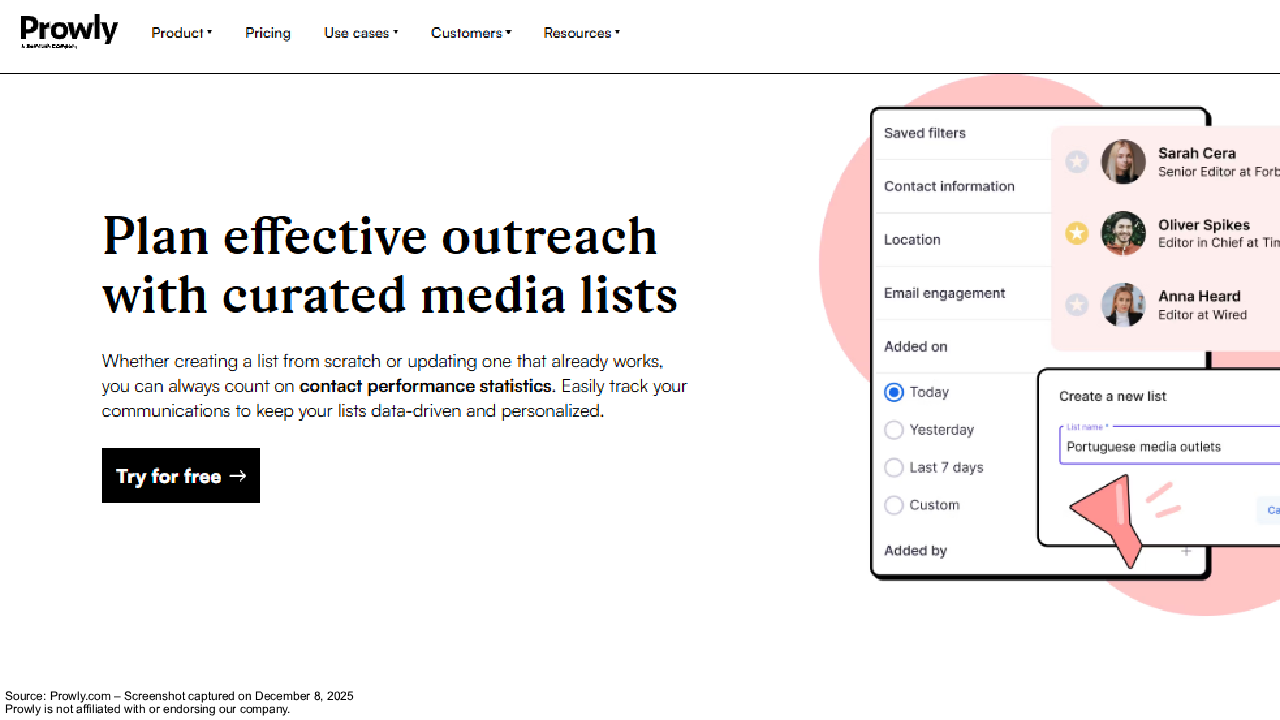This screenshot has height=720, width=1280.
Task: Click Oliver Spikes' avatar photo
Action: coord(1123,234)
